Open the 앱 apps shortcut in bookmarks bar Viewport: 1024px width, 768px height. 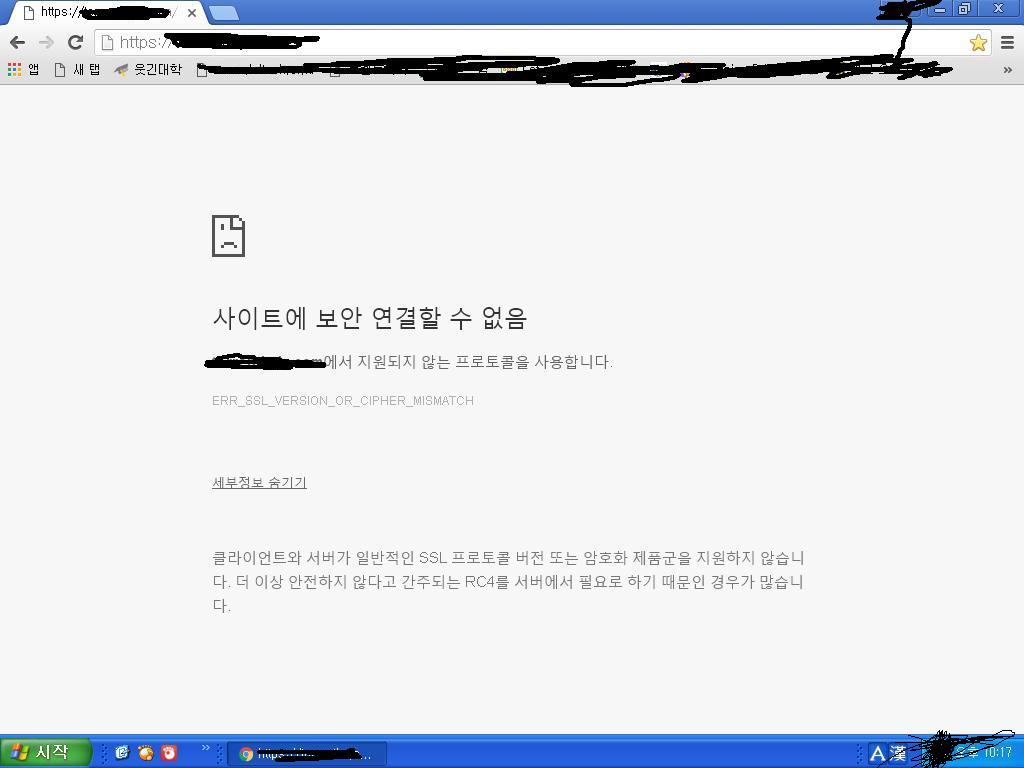24,69
